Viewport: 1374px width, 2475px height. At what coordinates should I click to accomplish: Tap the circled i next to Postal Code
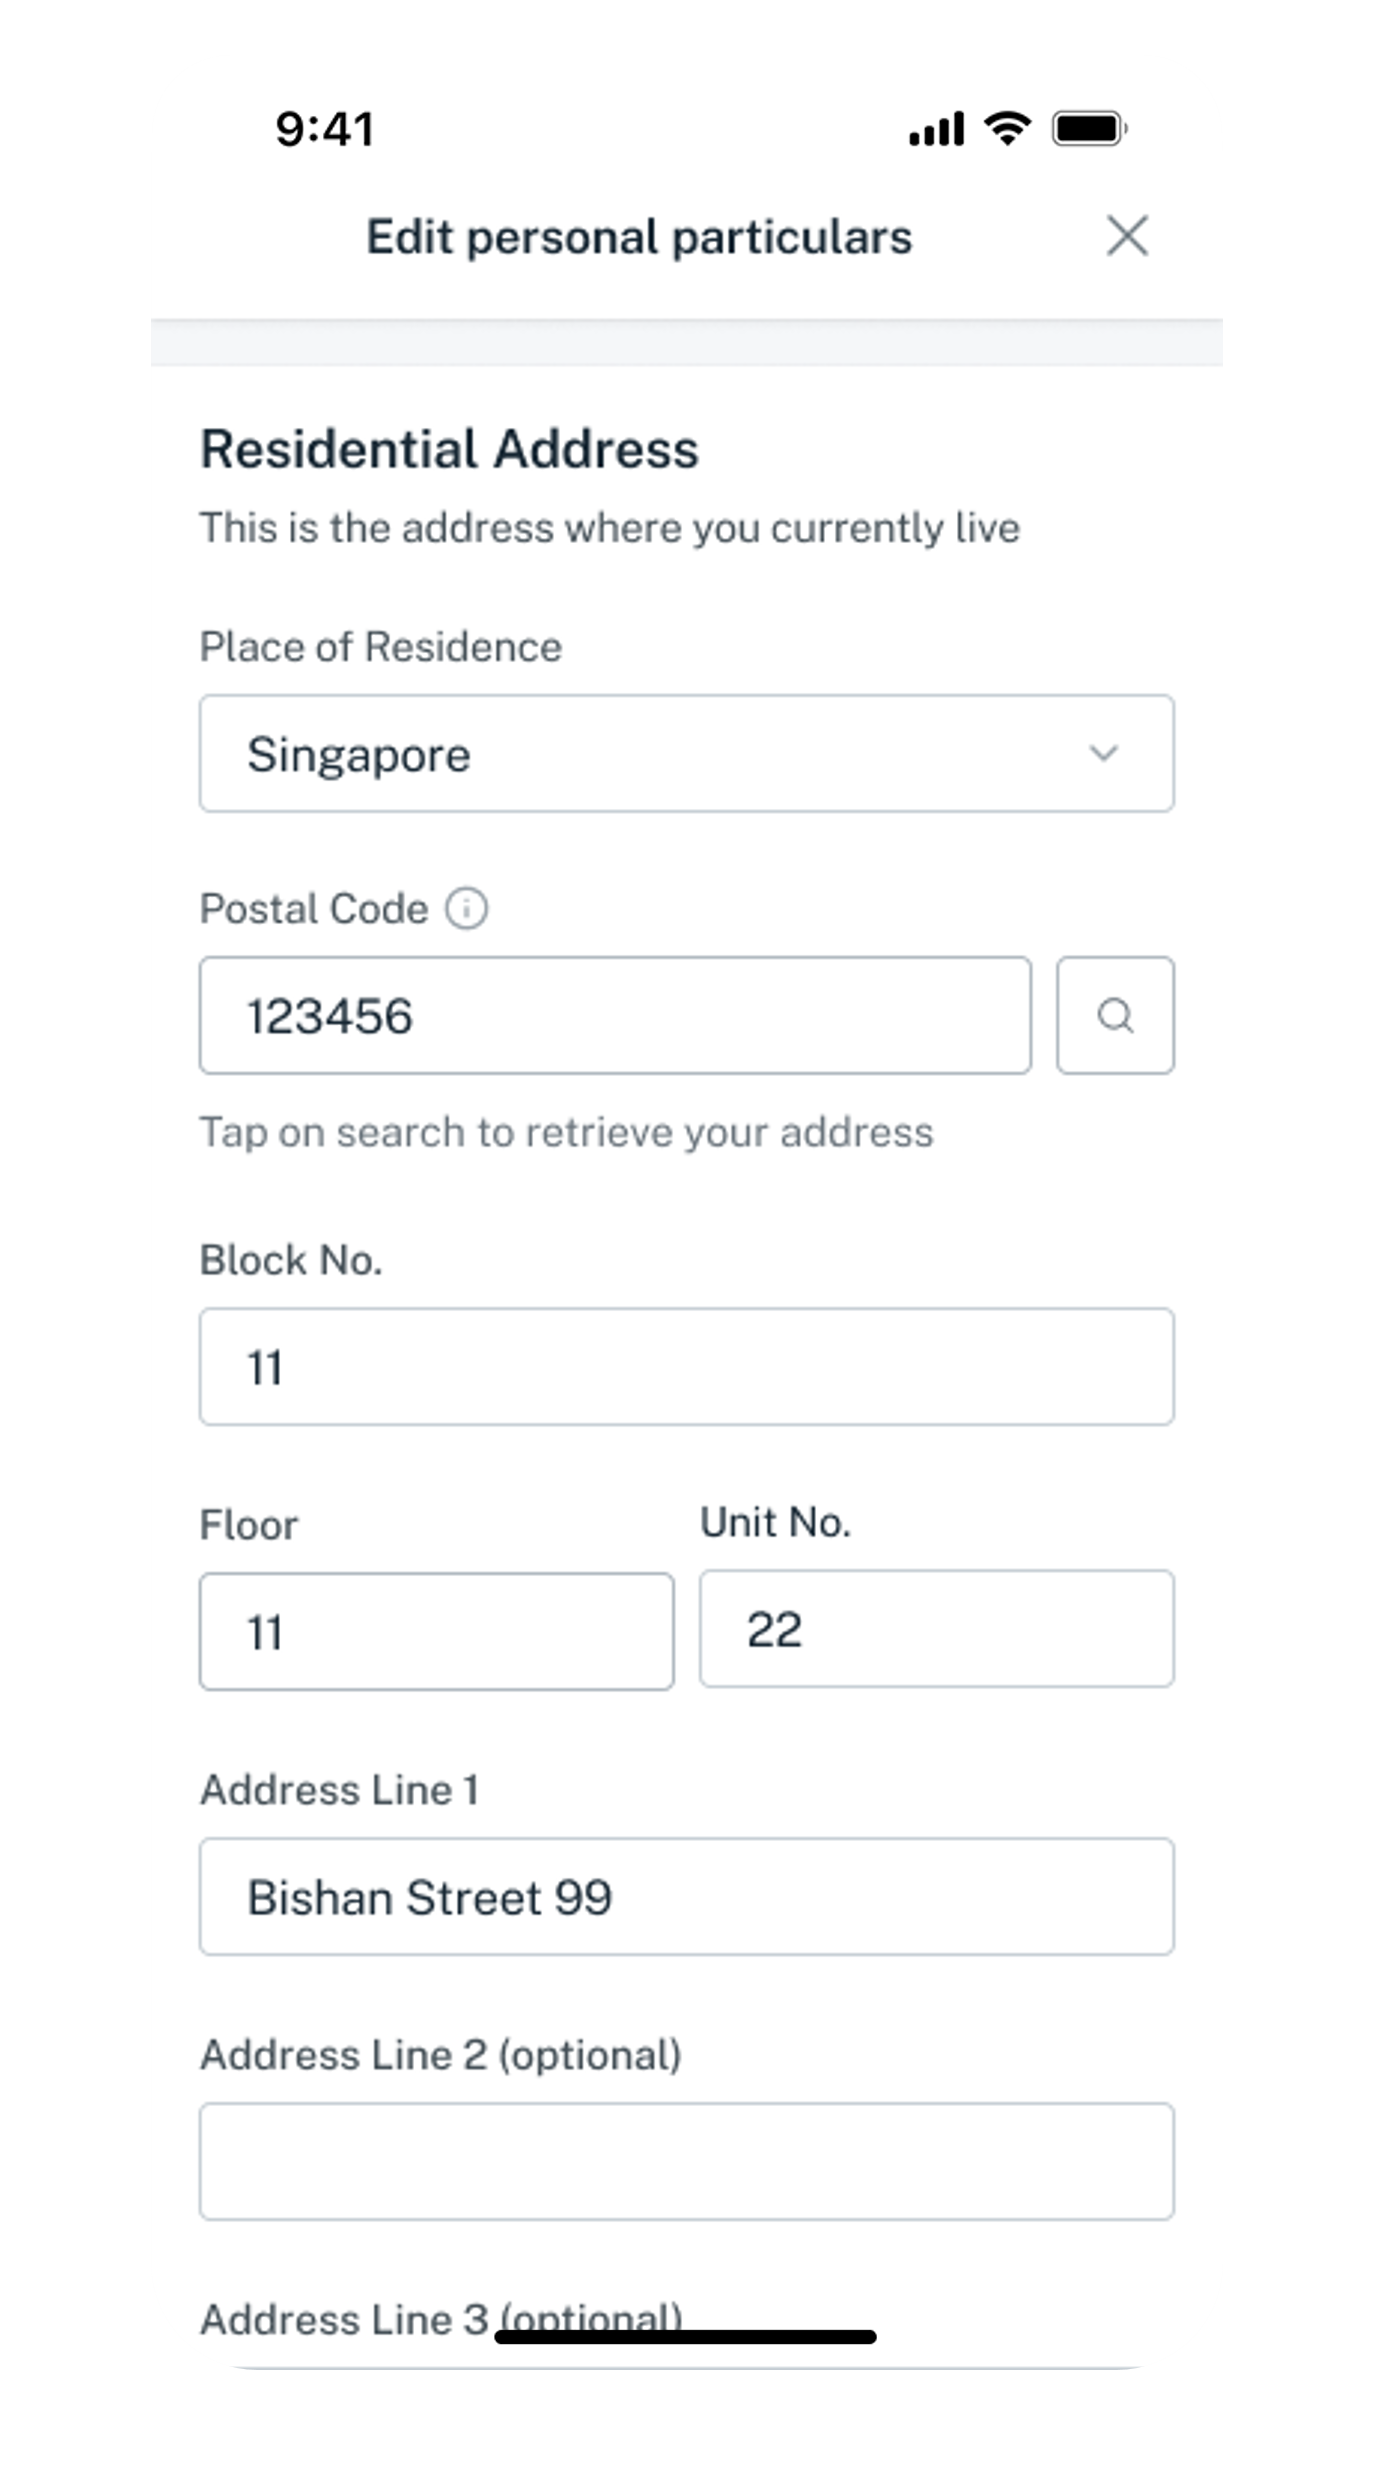click(466, 908)
